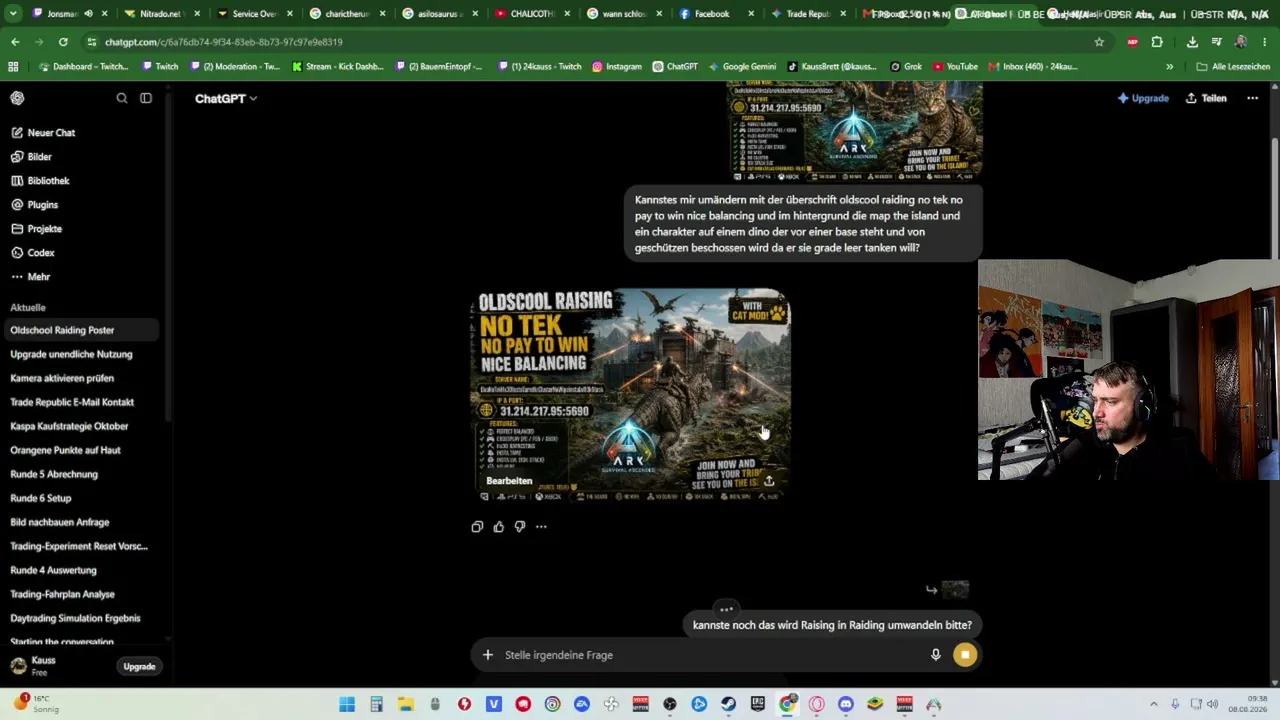Viewport: 1280px width, 720px height.
Task: Open the Chrome apps grid in the bookmarks bar
Action: point(13,67)
